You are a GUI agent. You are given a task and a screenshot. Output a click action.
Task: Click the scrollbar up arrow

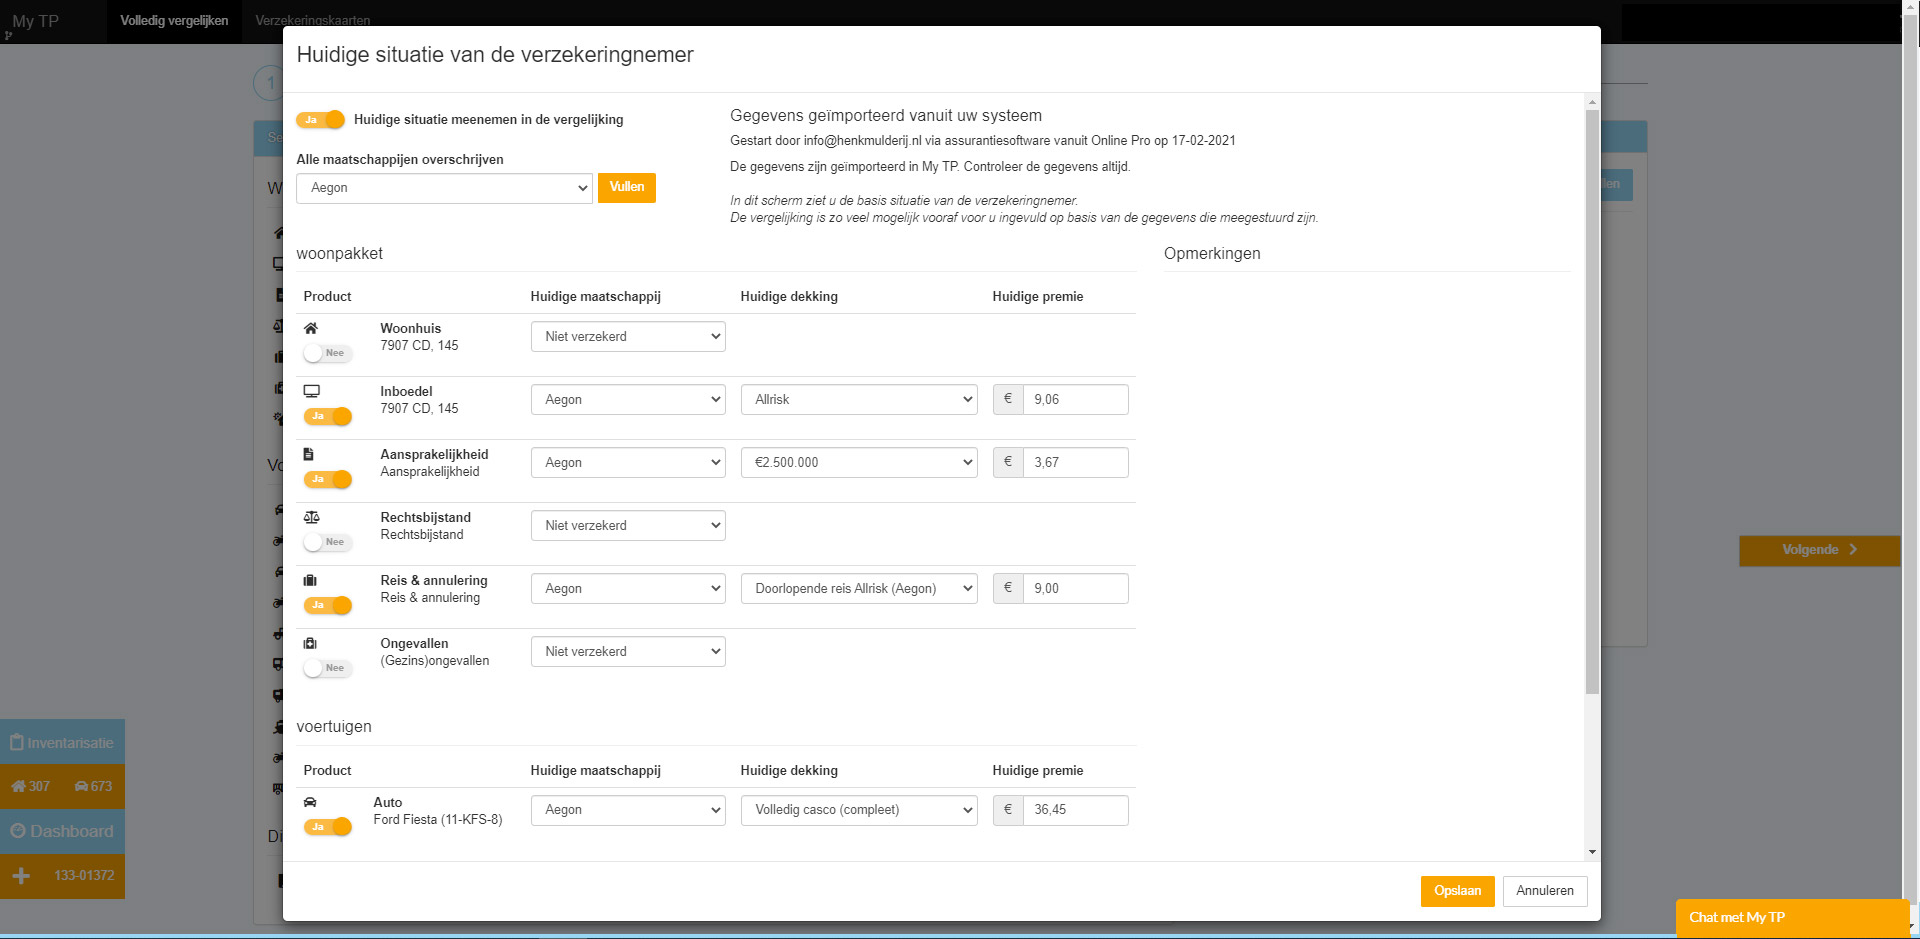(1592, 103)
